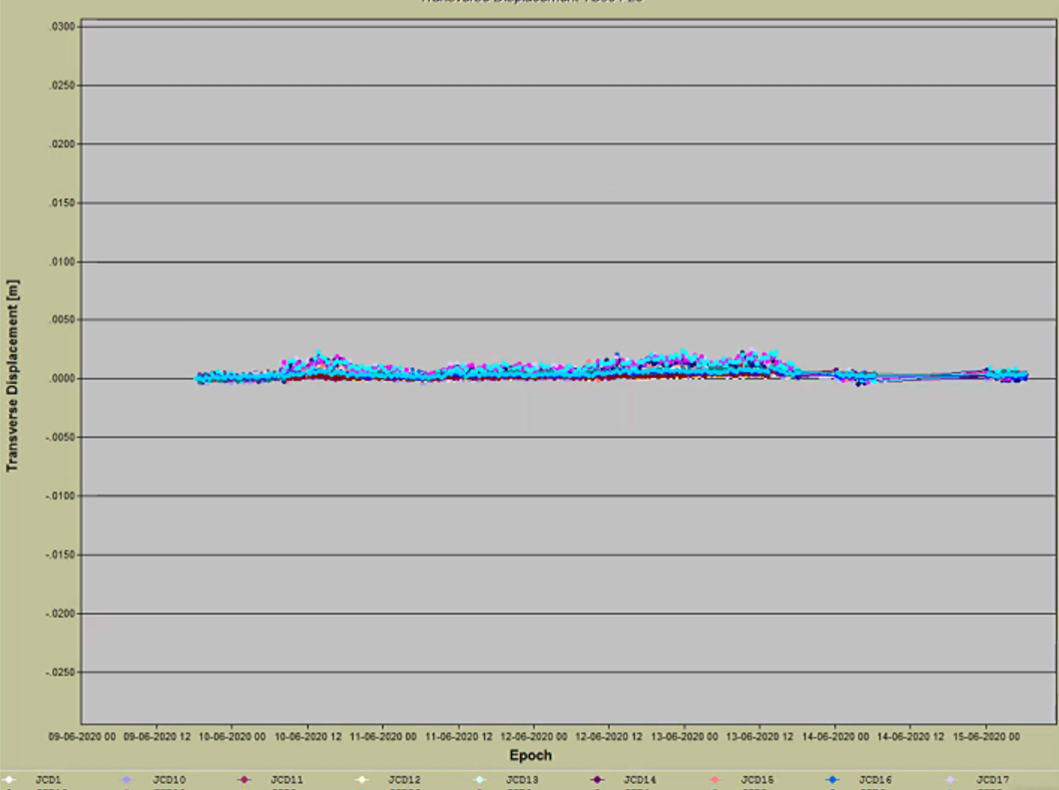Click the 15-06-2020 00 x-axis label
1059x790 pixels.
click(x=985, y=737)
